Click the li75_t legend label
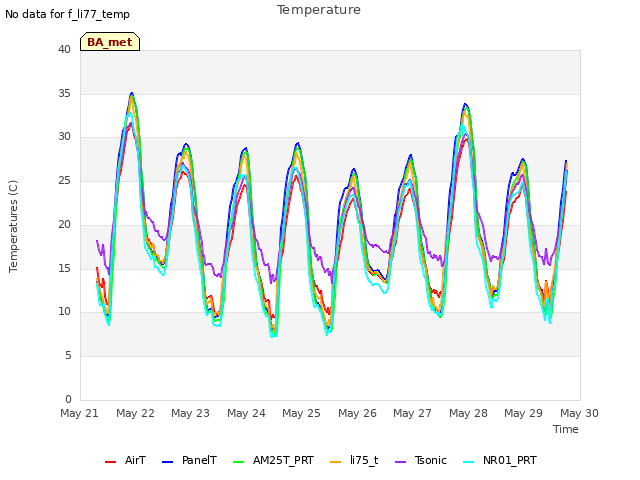 (x=364, y=460)
